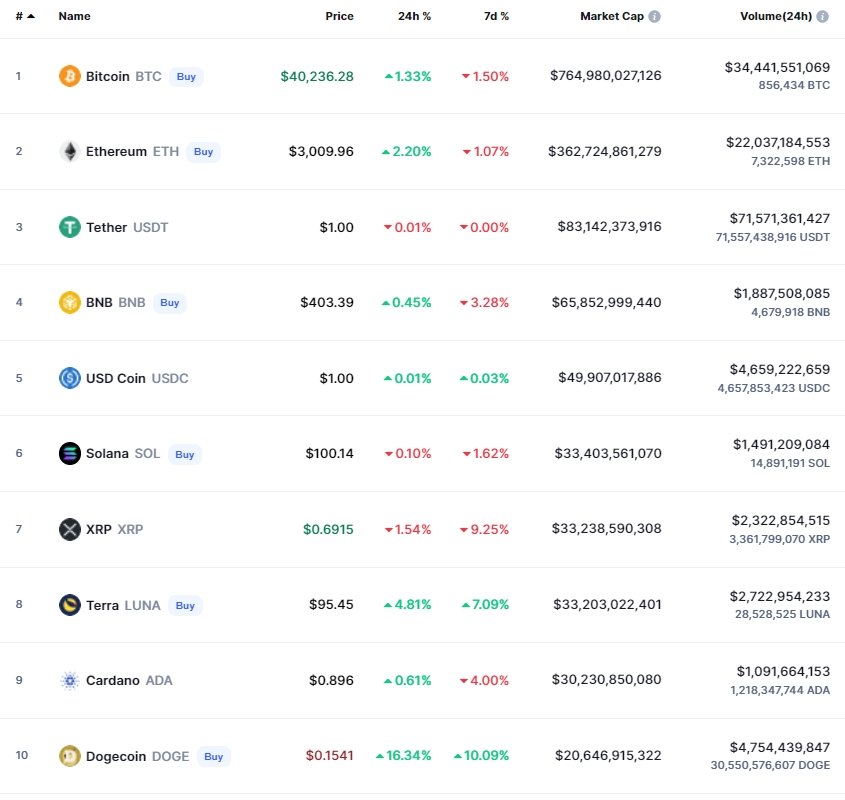
Task: Open the Volume(24h) info icon
Action: (x=822, y=17)
